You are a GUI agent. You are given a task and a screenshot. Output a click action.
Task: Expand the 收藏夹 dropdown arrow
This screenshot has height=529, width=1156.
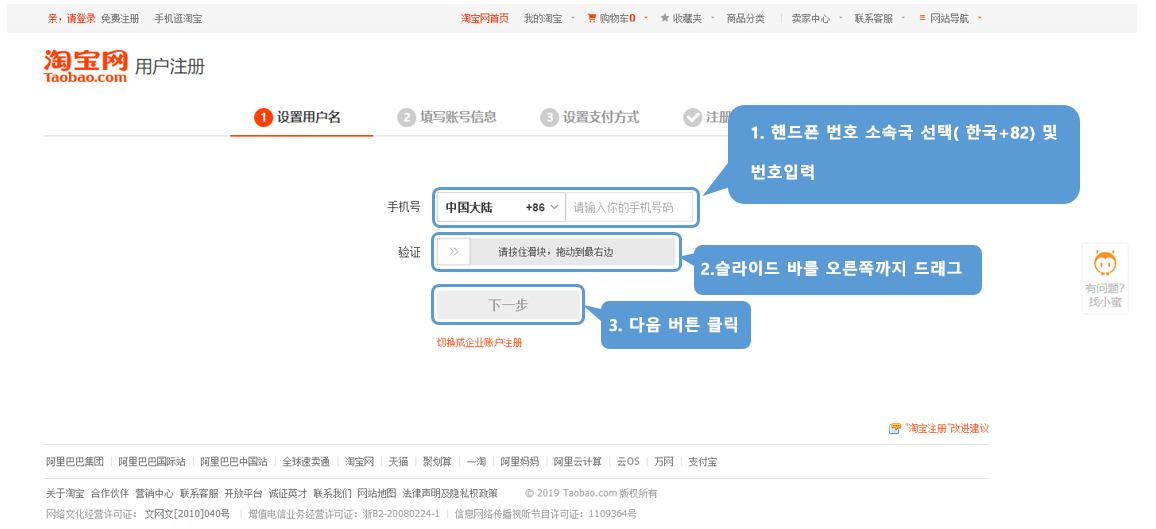pyautogui.click(x=712, y=18)
